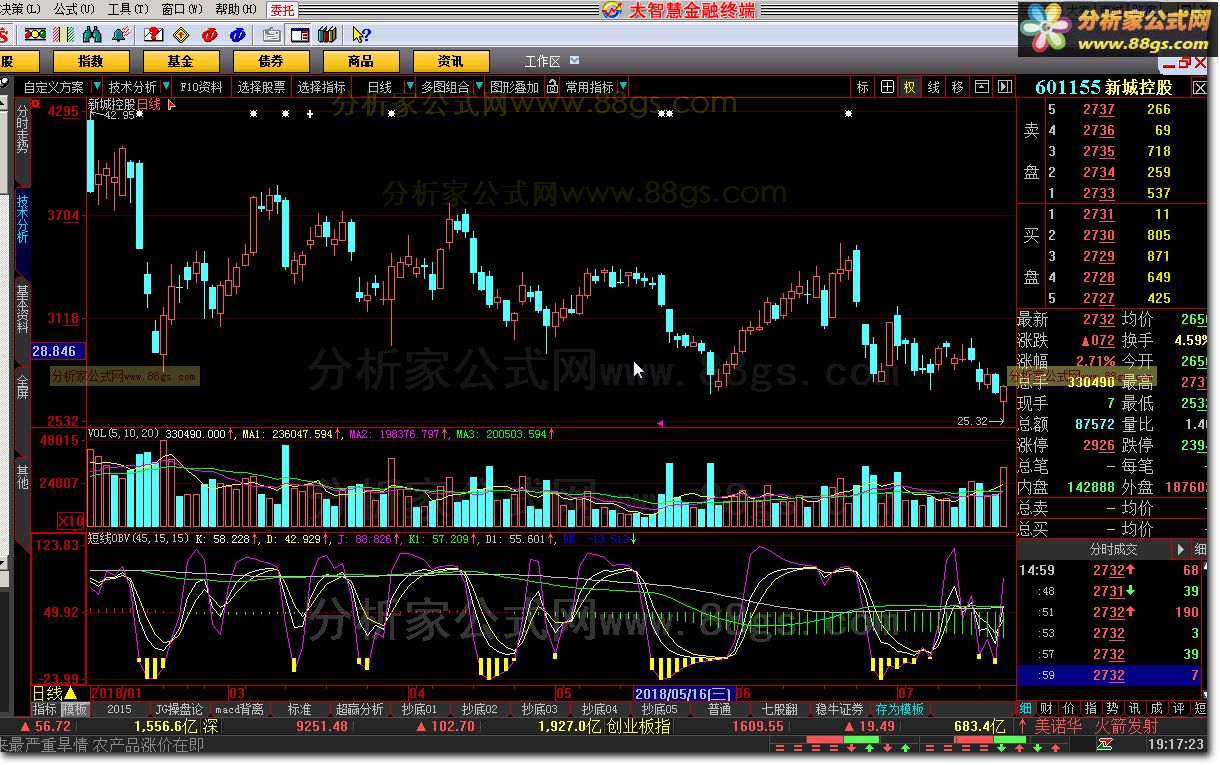Select the 超赢分析 indicator tab
Image resolution: width=1220 pixels, height=765 pixels.
point(359,709)
